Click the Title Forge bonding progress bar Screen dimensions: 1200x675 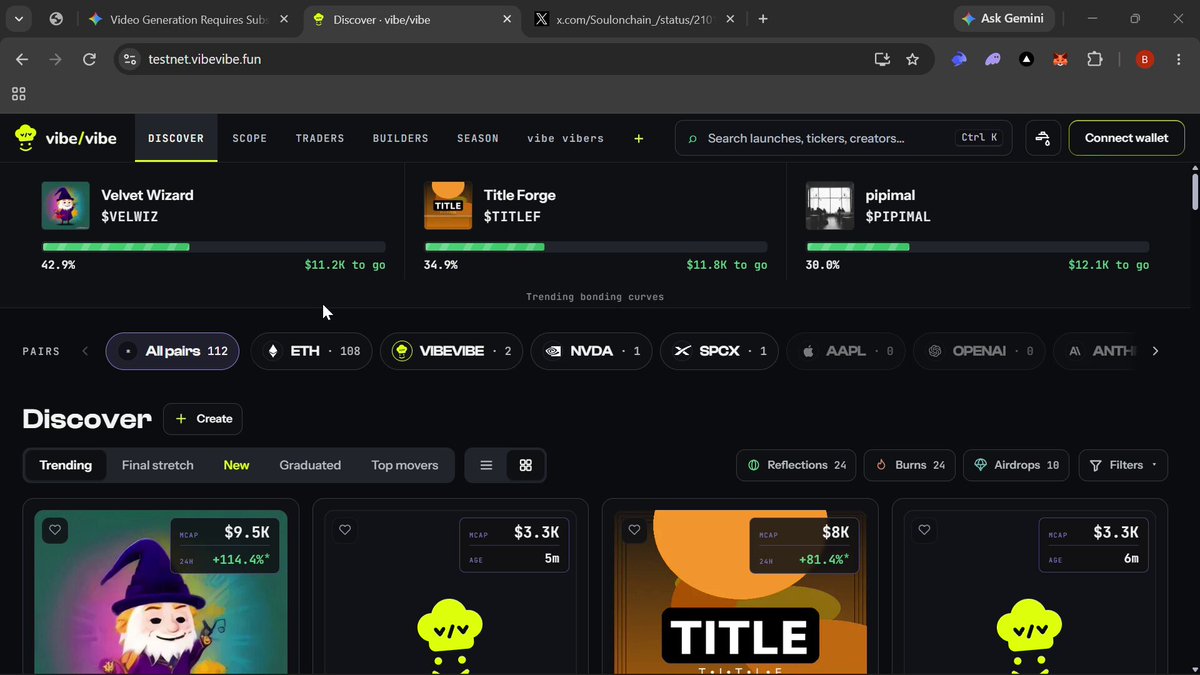pos(596,247)
